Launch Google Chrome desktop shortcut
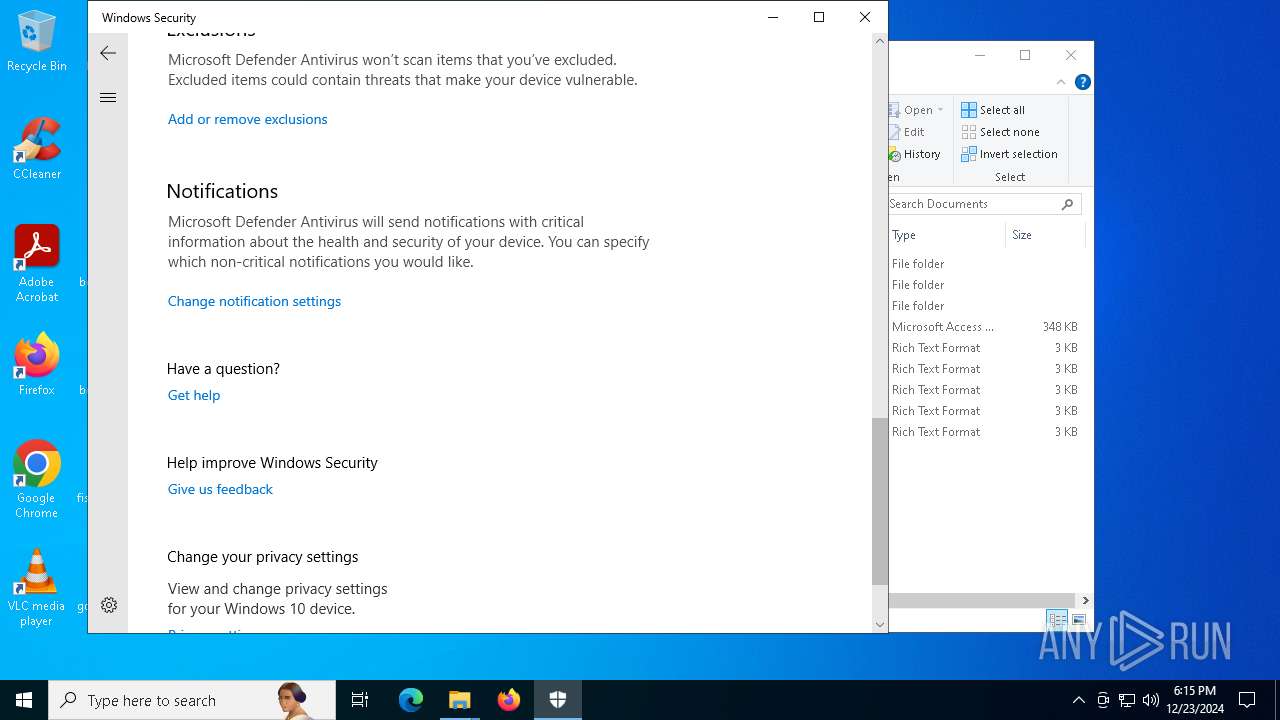 [37, 480]
